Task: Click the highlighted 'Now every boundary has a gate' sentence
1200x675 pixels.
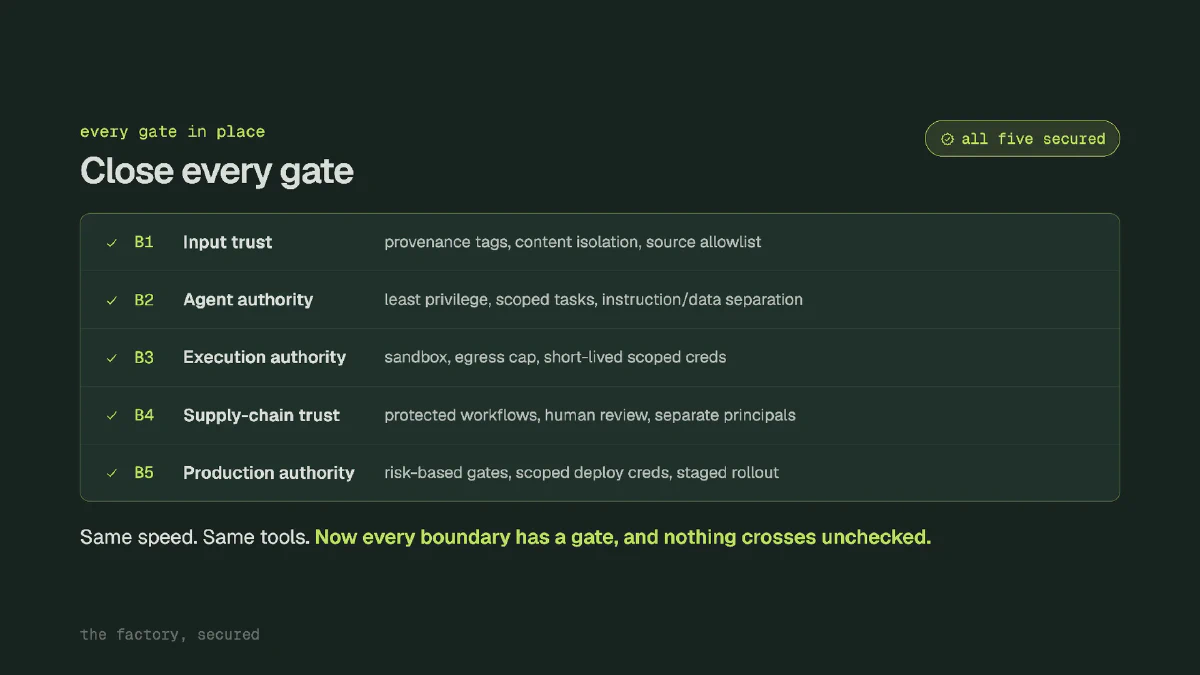Action: pyautogui.click(x=623, y=537)
